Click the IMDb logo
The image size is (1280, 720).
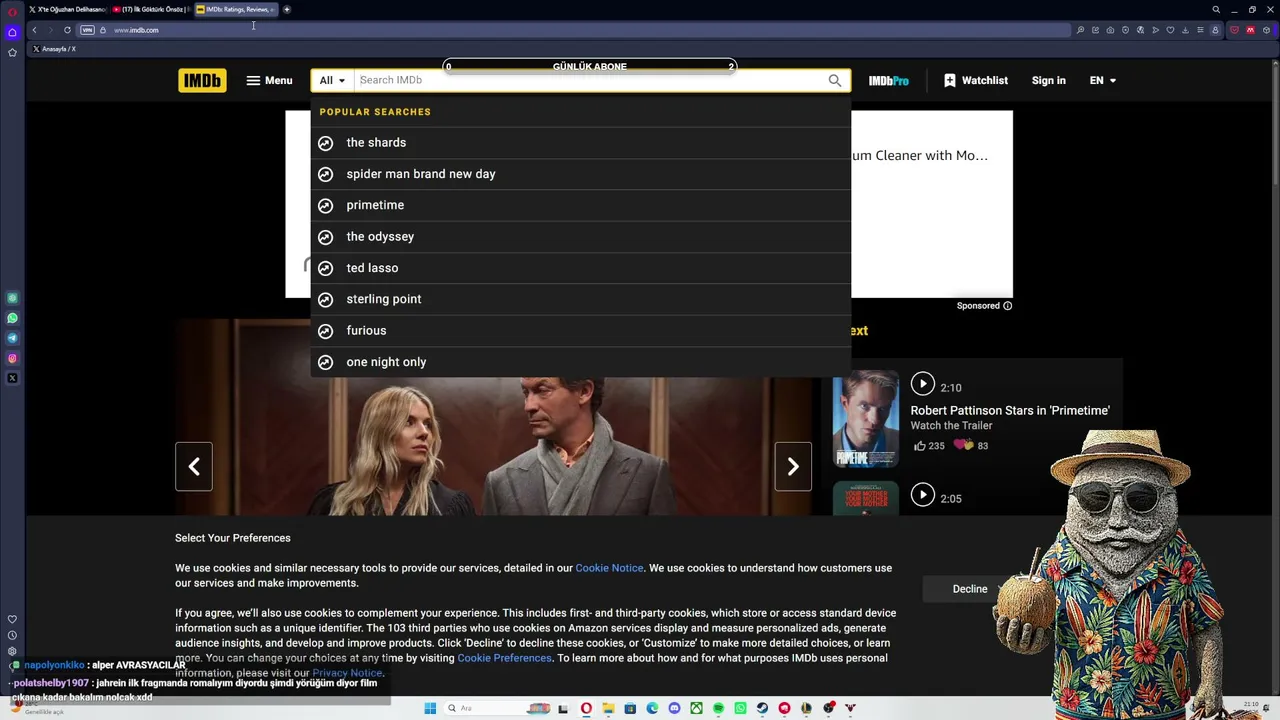(202, 80)
